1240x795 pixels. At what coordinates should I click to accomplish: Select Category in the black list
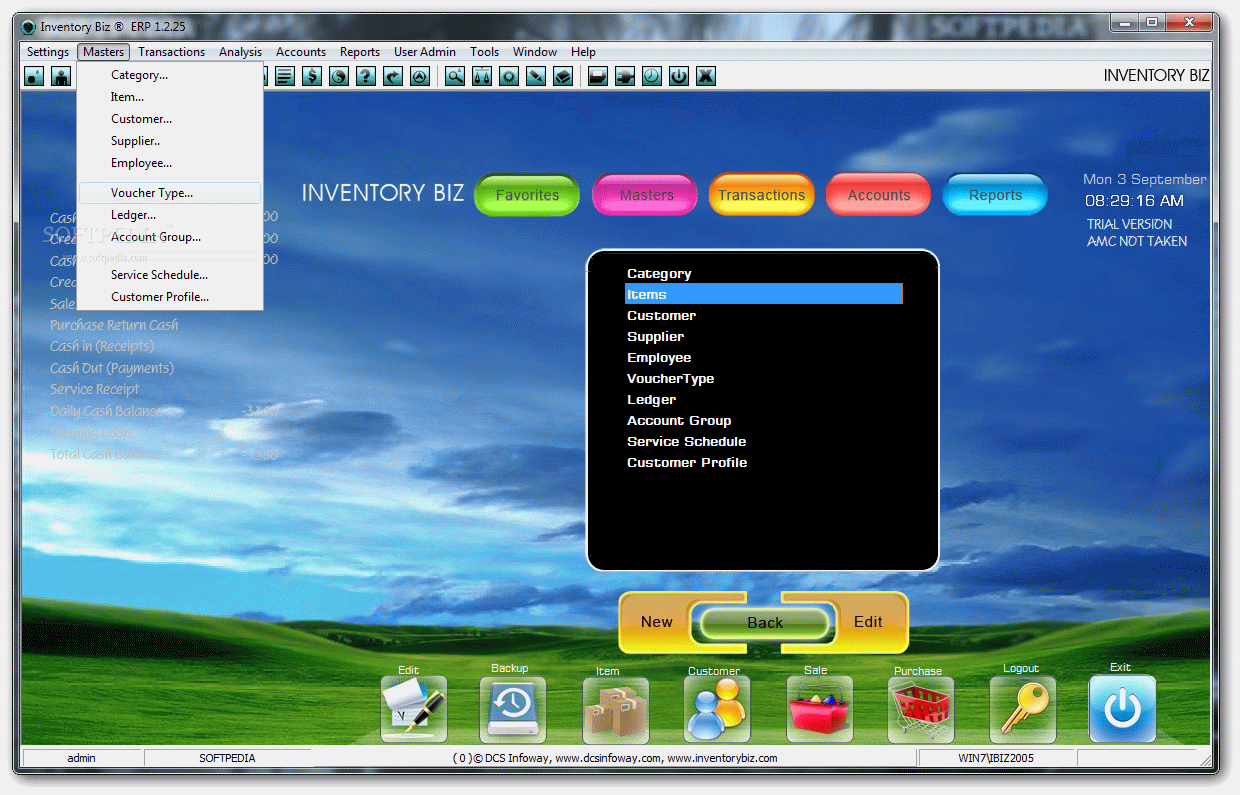[x=659, y=273]
